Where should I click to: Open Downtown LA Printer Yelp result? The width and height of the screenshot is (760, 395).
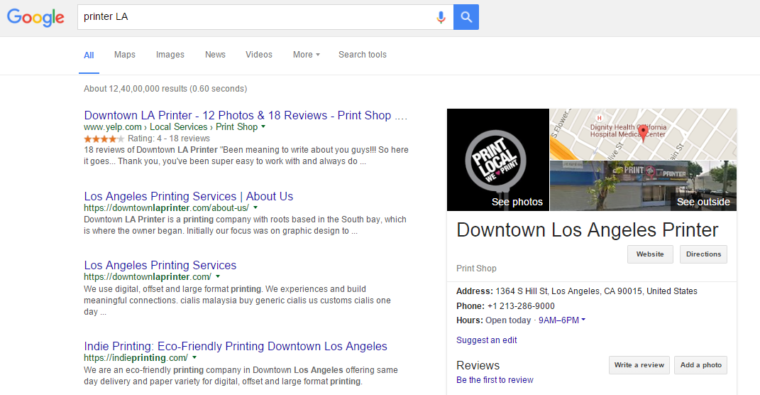(246, 115)
